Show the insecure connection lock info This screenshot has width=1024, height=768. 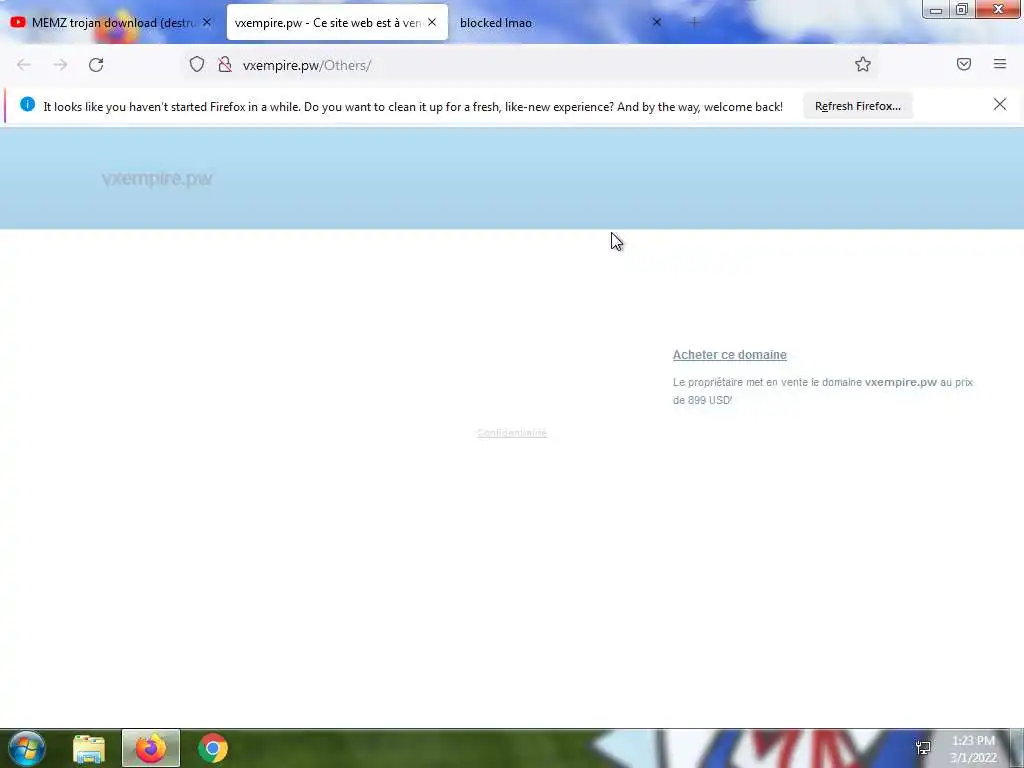pos(225,64)
